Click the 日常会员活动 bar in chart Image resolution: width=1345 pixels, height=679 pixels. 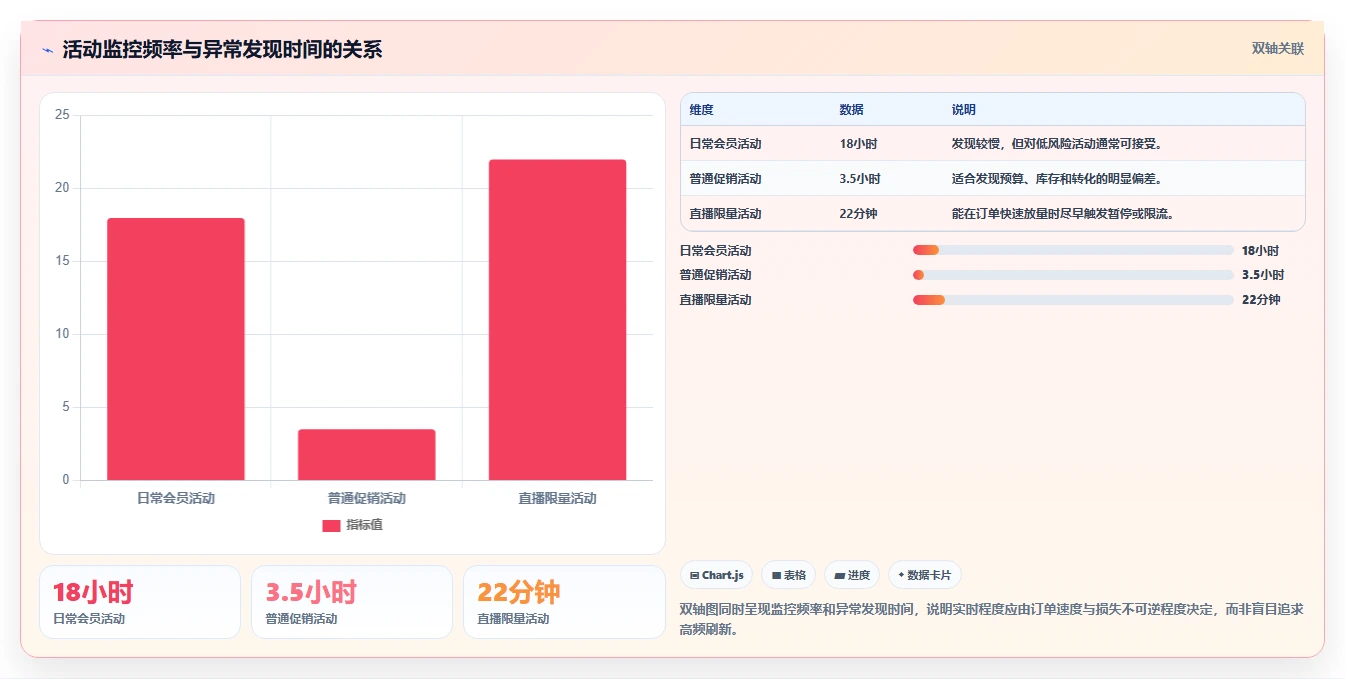click(175, 349)
